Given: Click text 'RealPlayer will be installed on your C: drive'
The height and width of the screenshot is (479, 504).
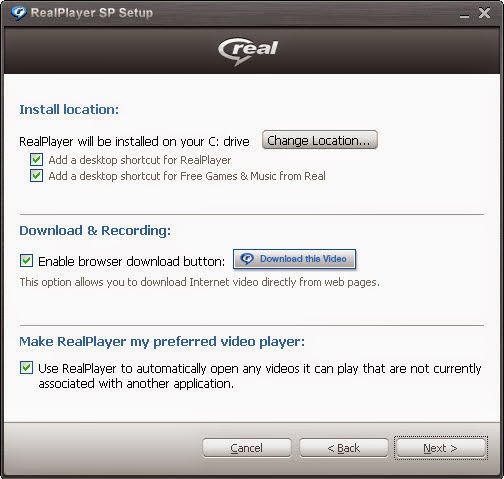Looking at the screenshot, I should [134, 142].
